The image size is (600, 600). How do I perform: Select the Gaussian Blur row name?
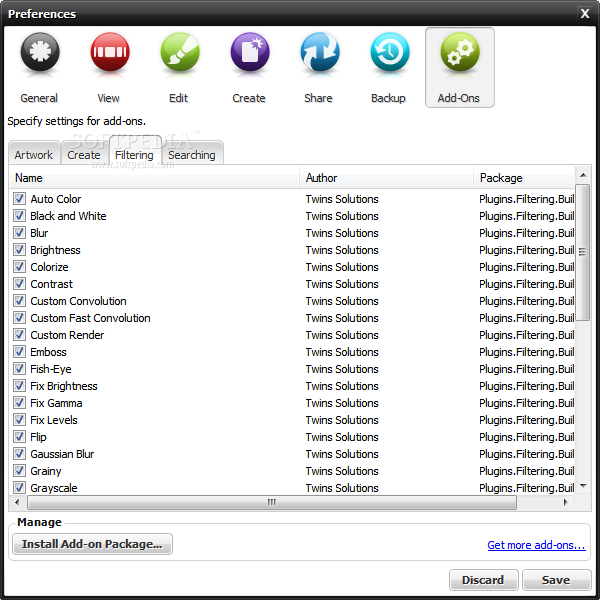[62, 454]
